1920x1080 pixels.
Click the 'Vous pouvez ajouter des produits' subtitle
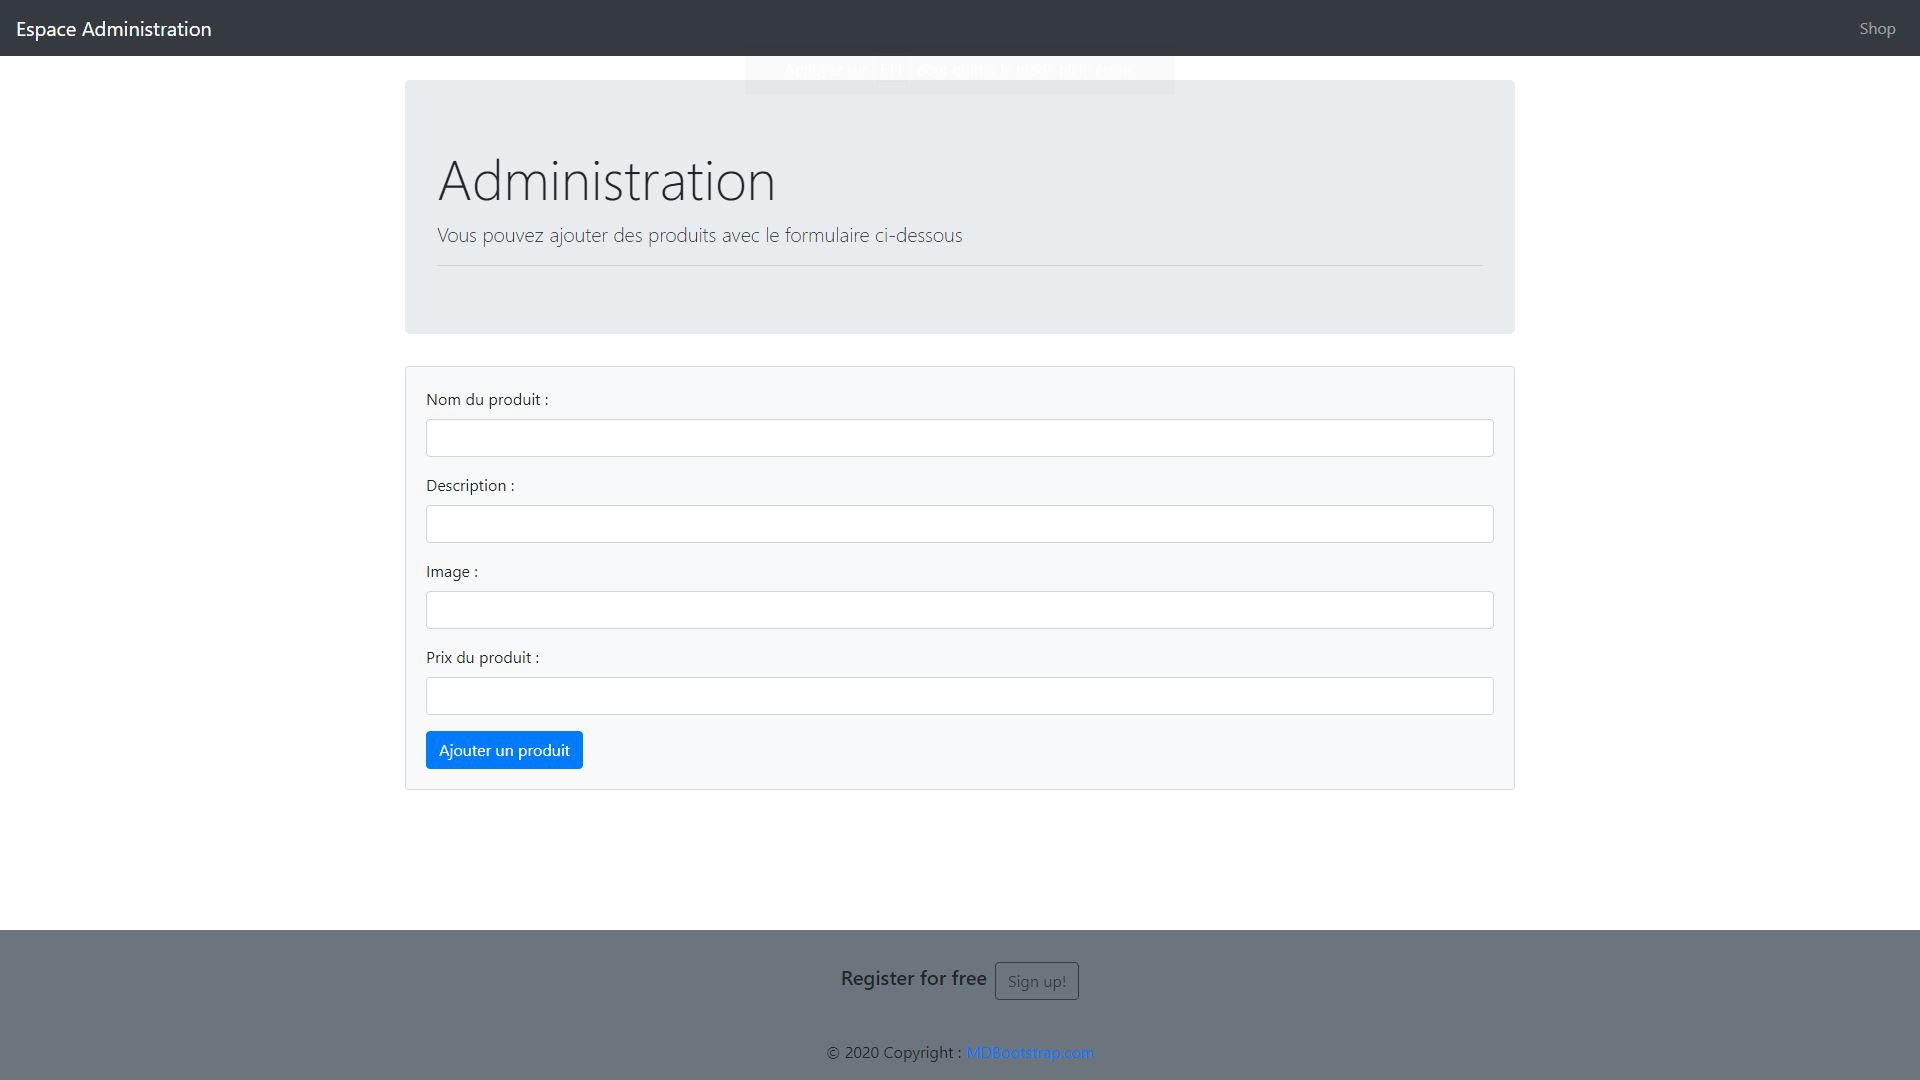coord(699,236)
